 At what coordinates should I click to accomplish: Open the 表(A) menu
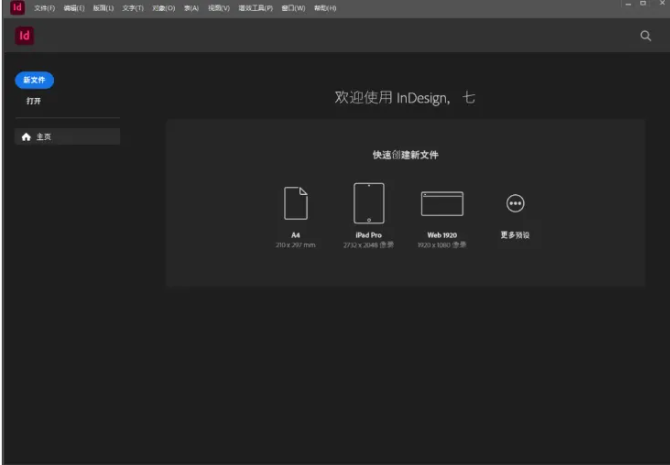click(191, 8)
